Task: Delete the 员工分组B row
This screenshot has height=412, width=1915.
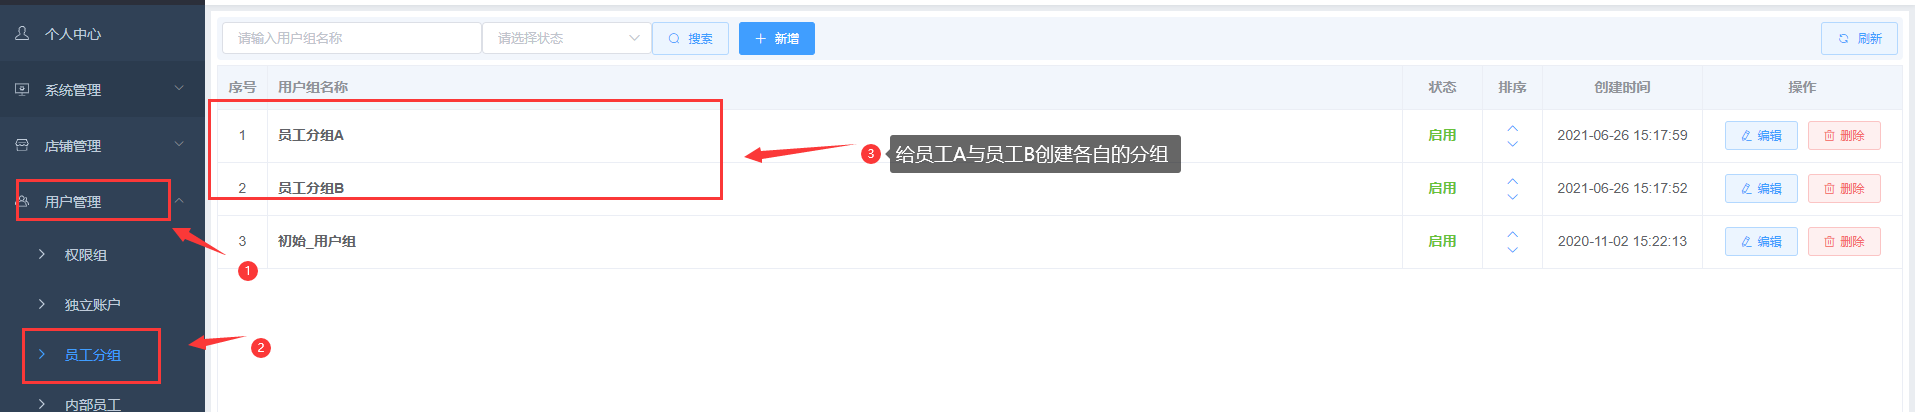Action: pos(1844,189)
